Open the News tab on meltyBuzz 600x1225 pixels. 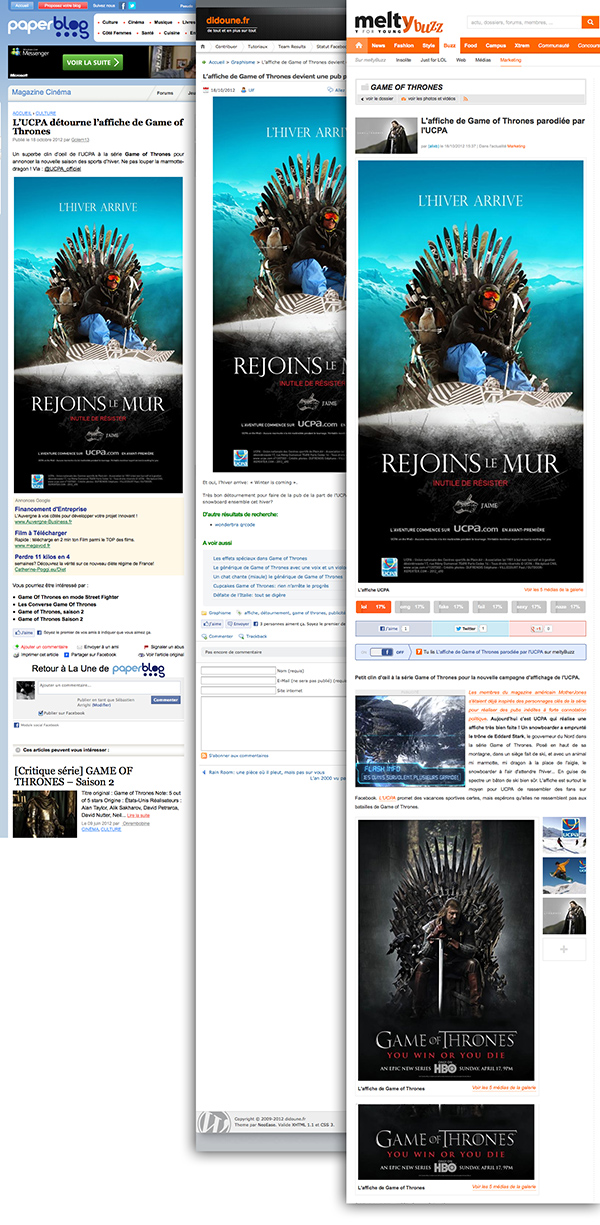378,46
